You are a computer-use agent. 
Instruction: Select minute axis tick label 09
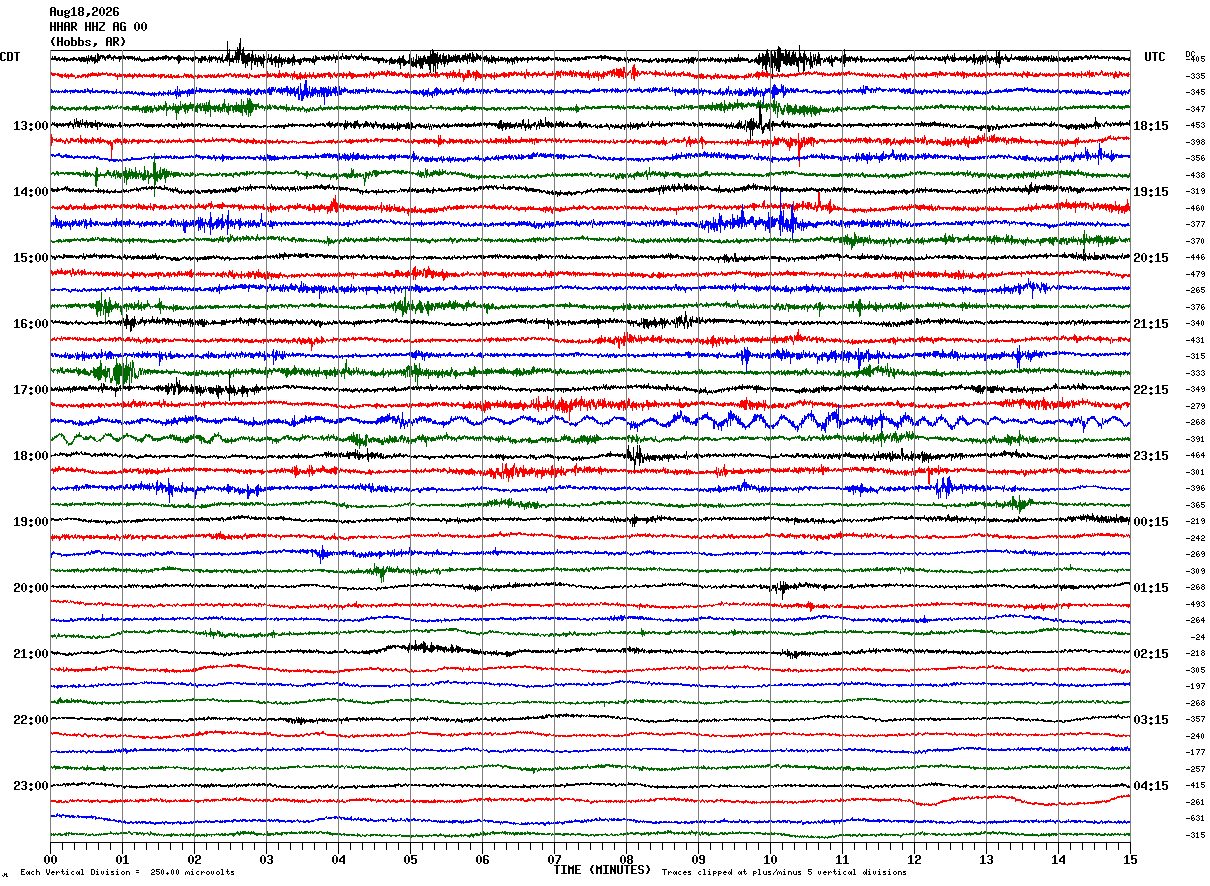click(x=698, y=860)
